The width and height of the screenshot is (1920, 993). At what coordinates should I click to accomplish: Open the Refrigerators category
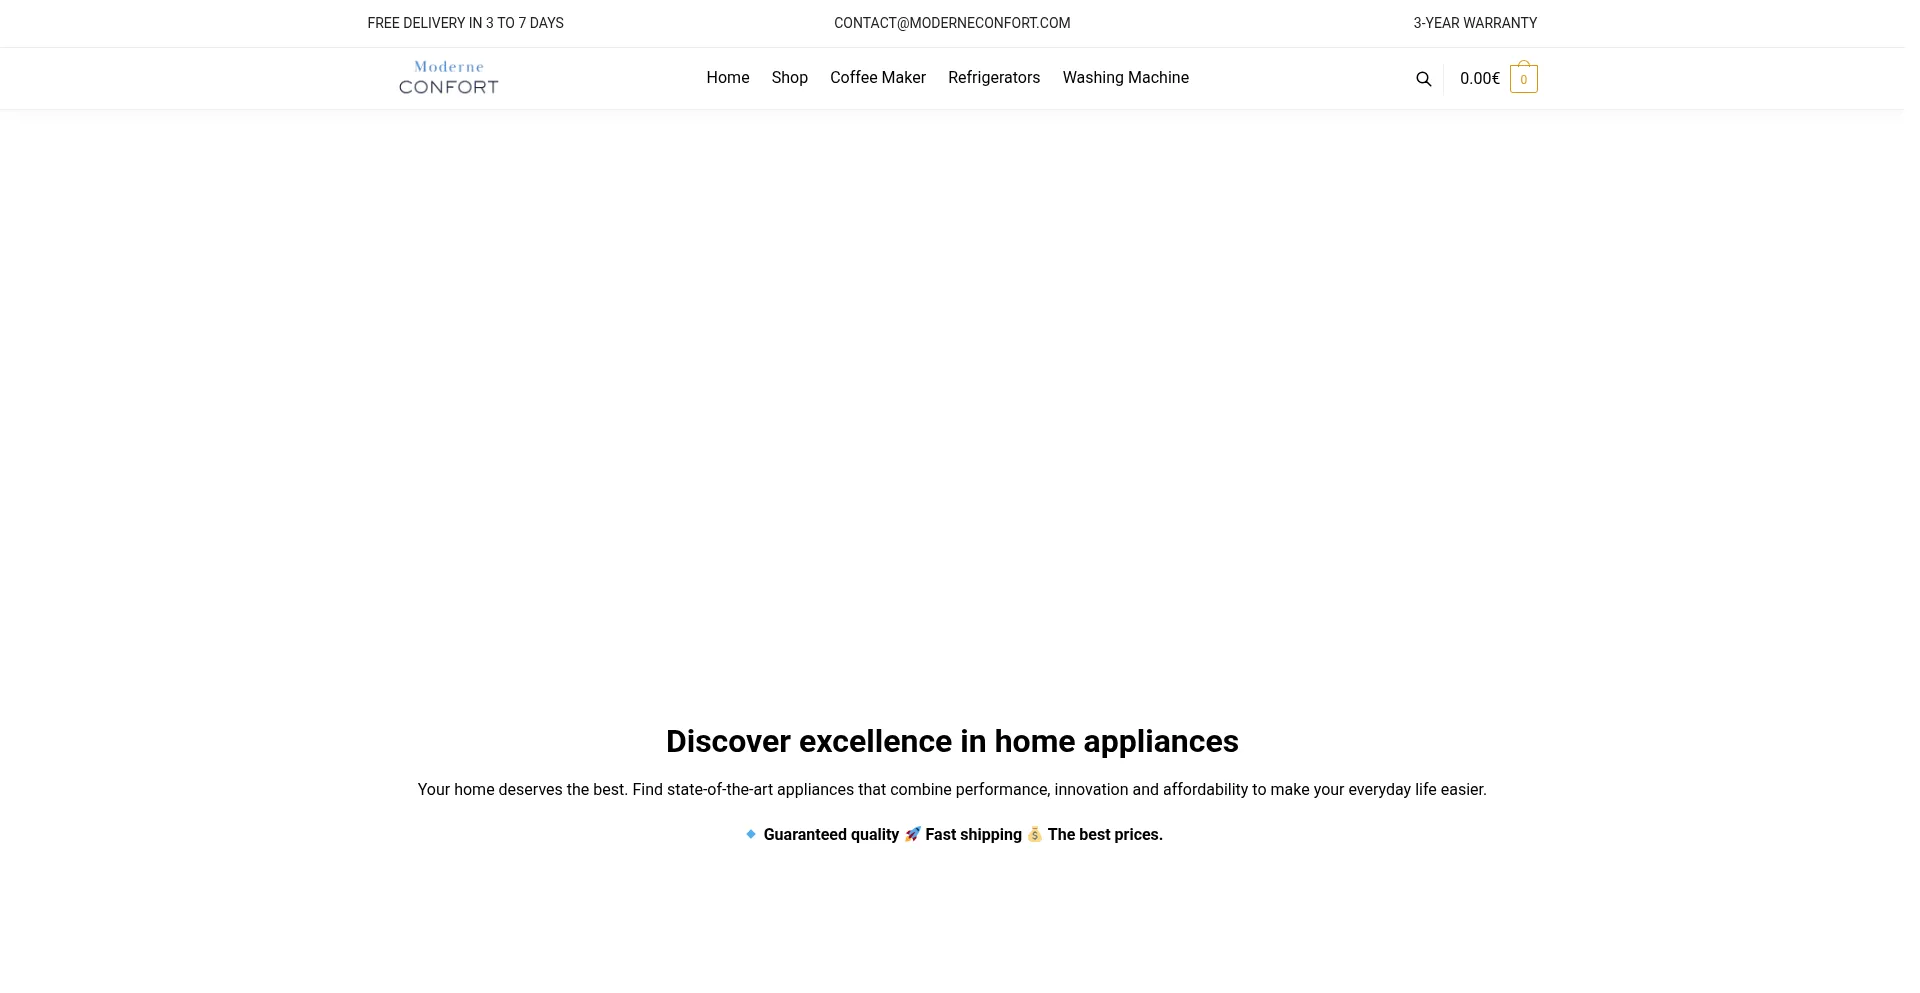tap(993, 78)
